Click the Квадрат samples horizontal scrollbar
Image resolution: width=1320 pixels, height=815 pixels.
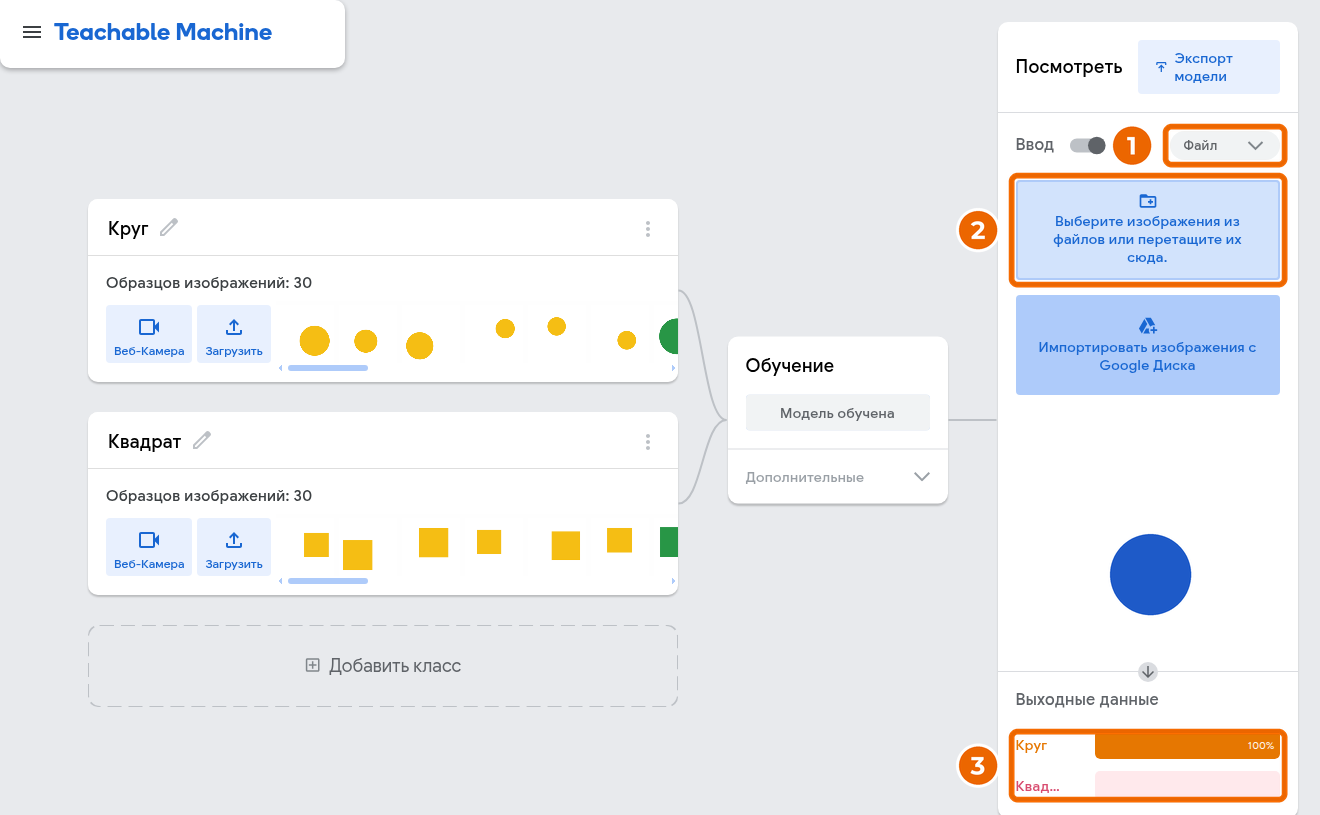coord(328,581)
